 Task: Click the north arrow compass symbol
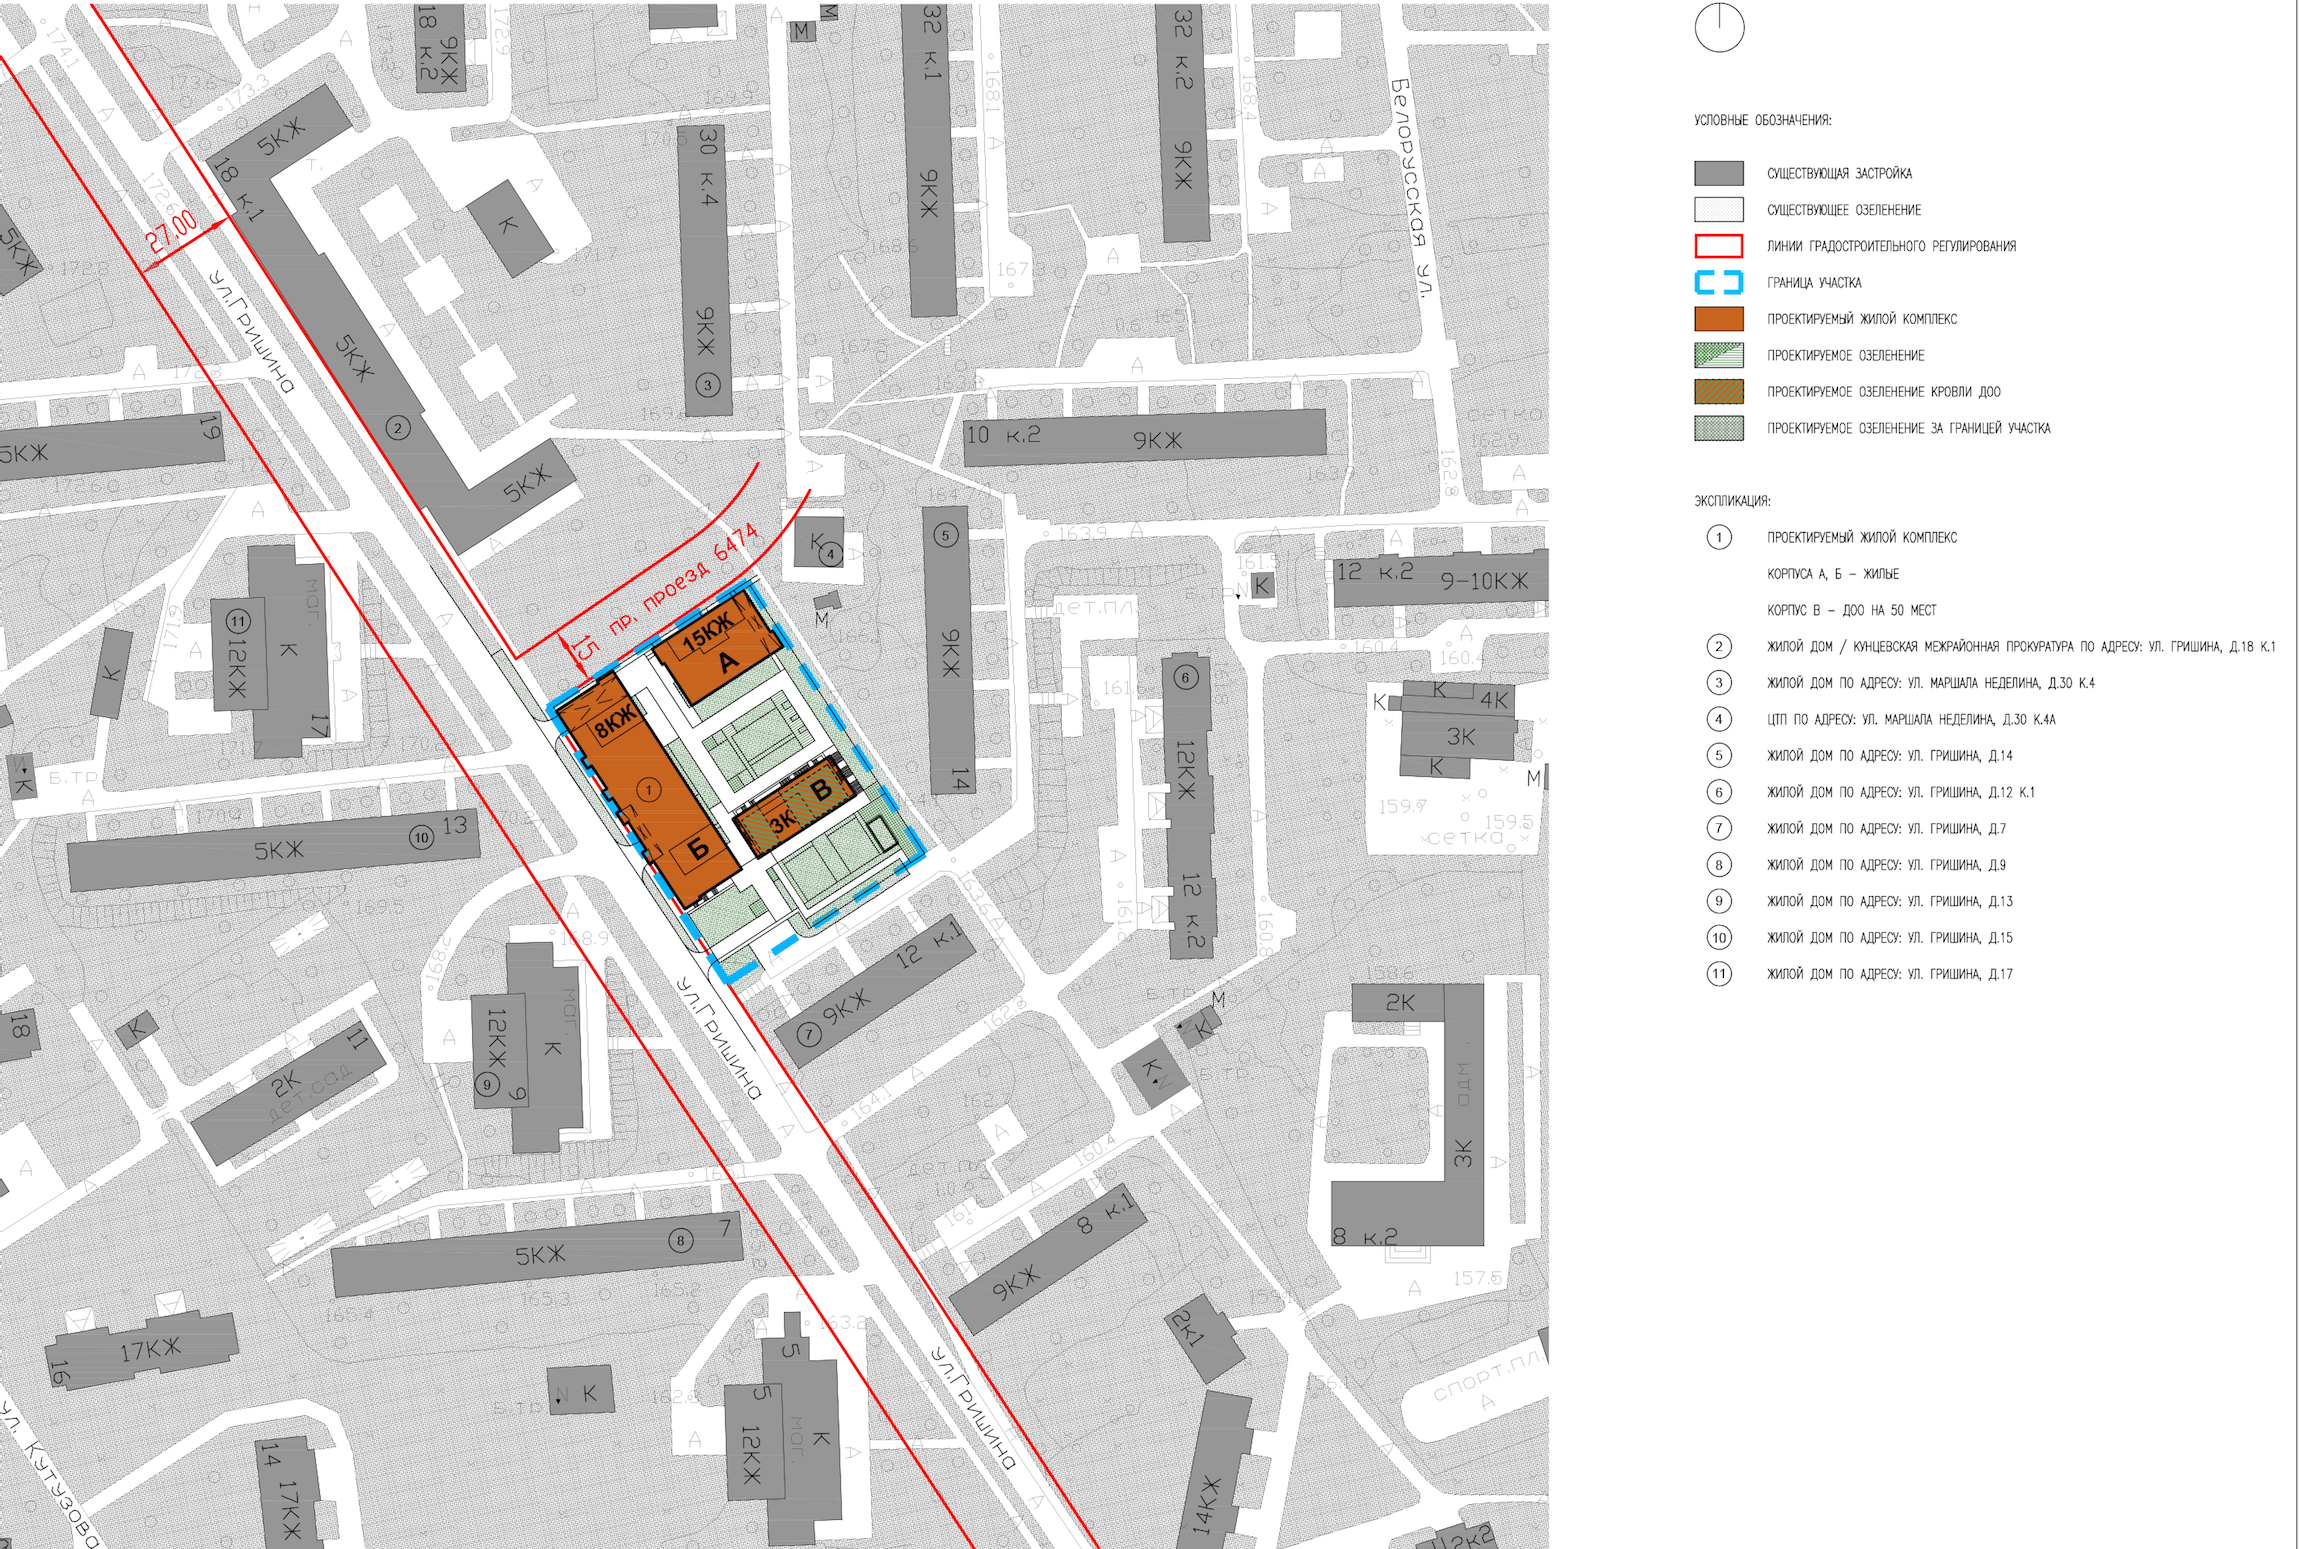1719,28
